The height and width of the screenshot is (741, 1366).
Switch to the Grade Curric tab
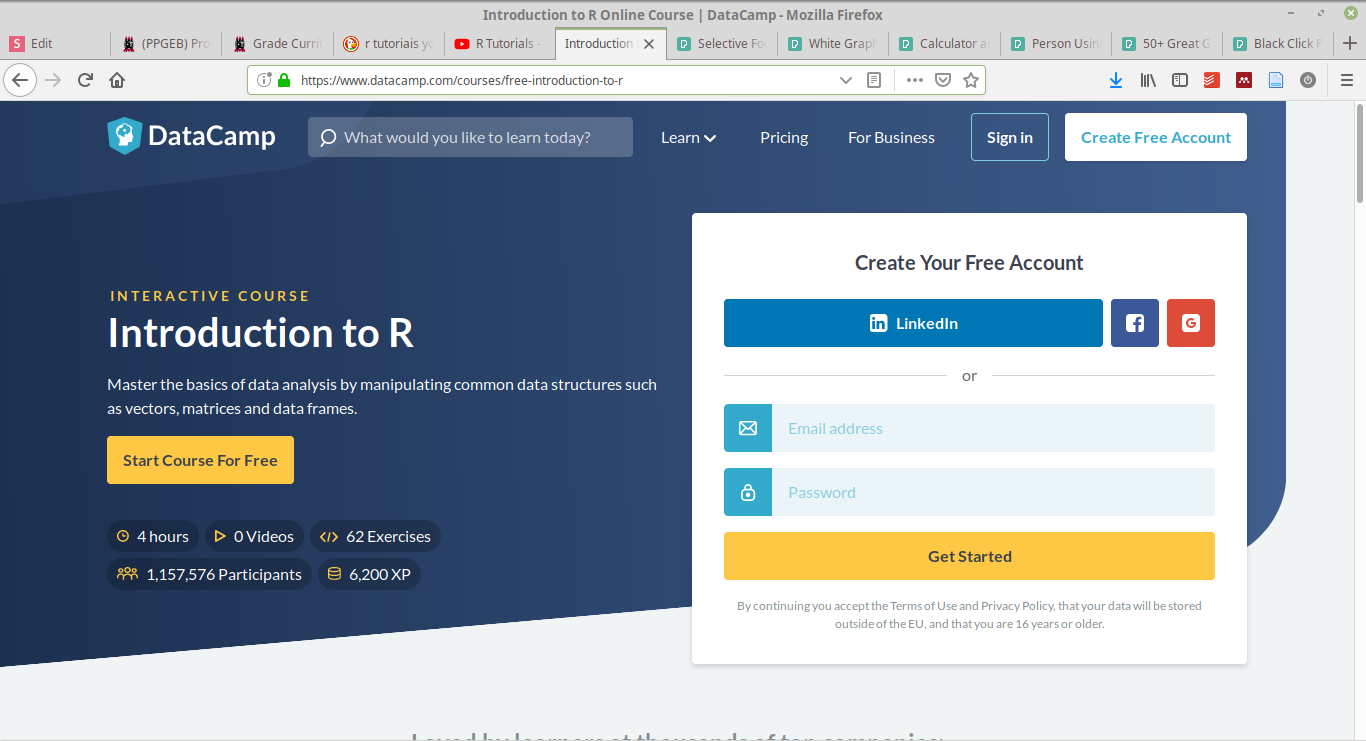276,44
